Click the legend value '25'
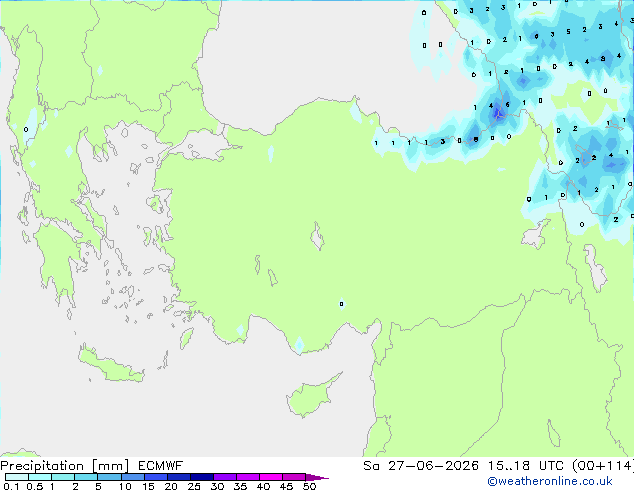The width and height of the screenshot is (634, 490). [194, 486]
